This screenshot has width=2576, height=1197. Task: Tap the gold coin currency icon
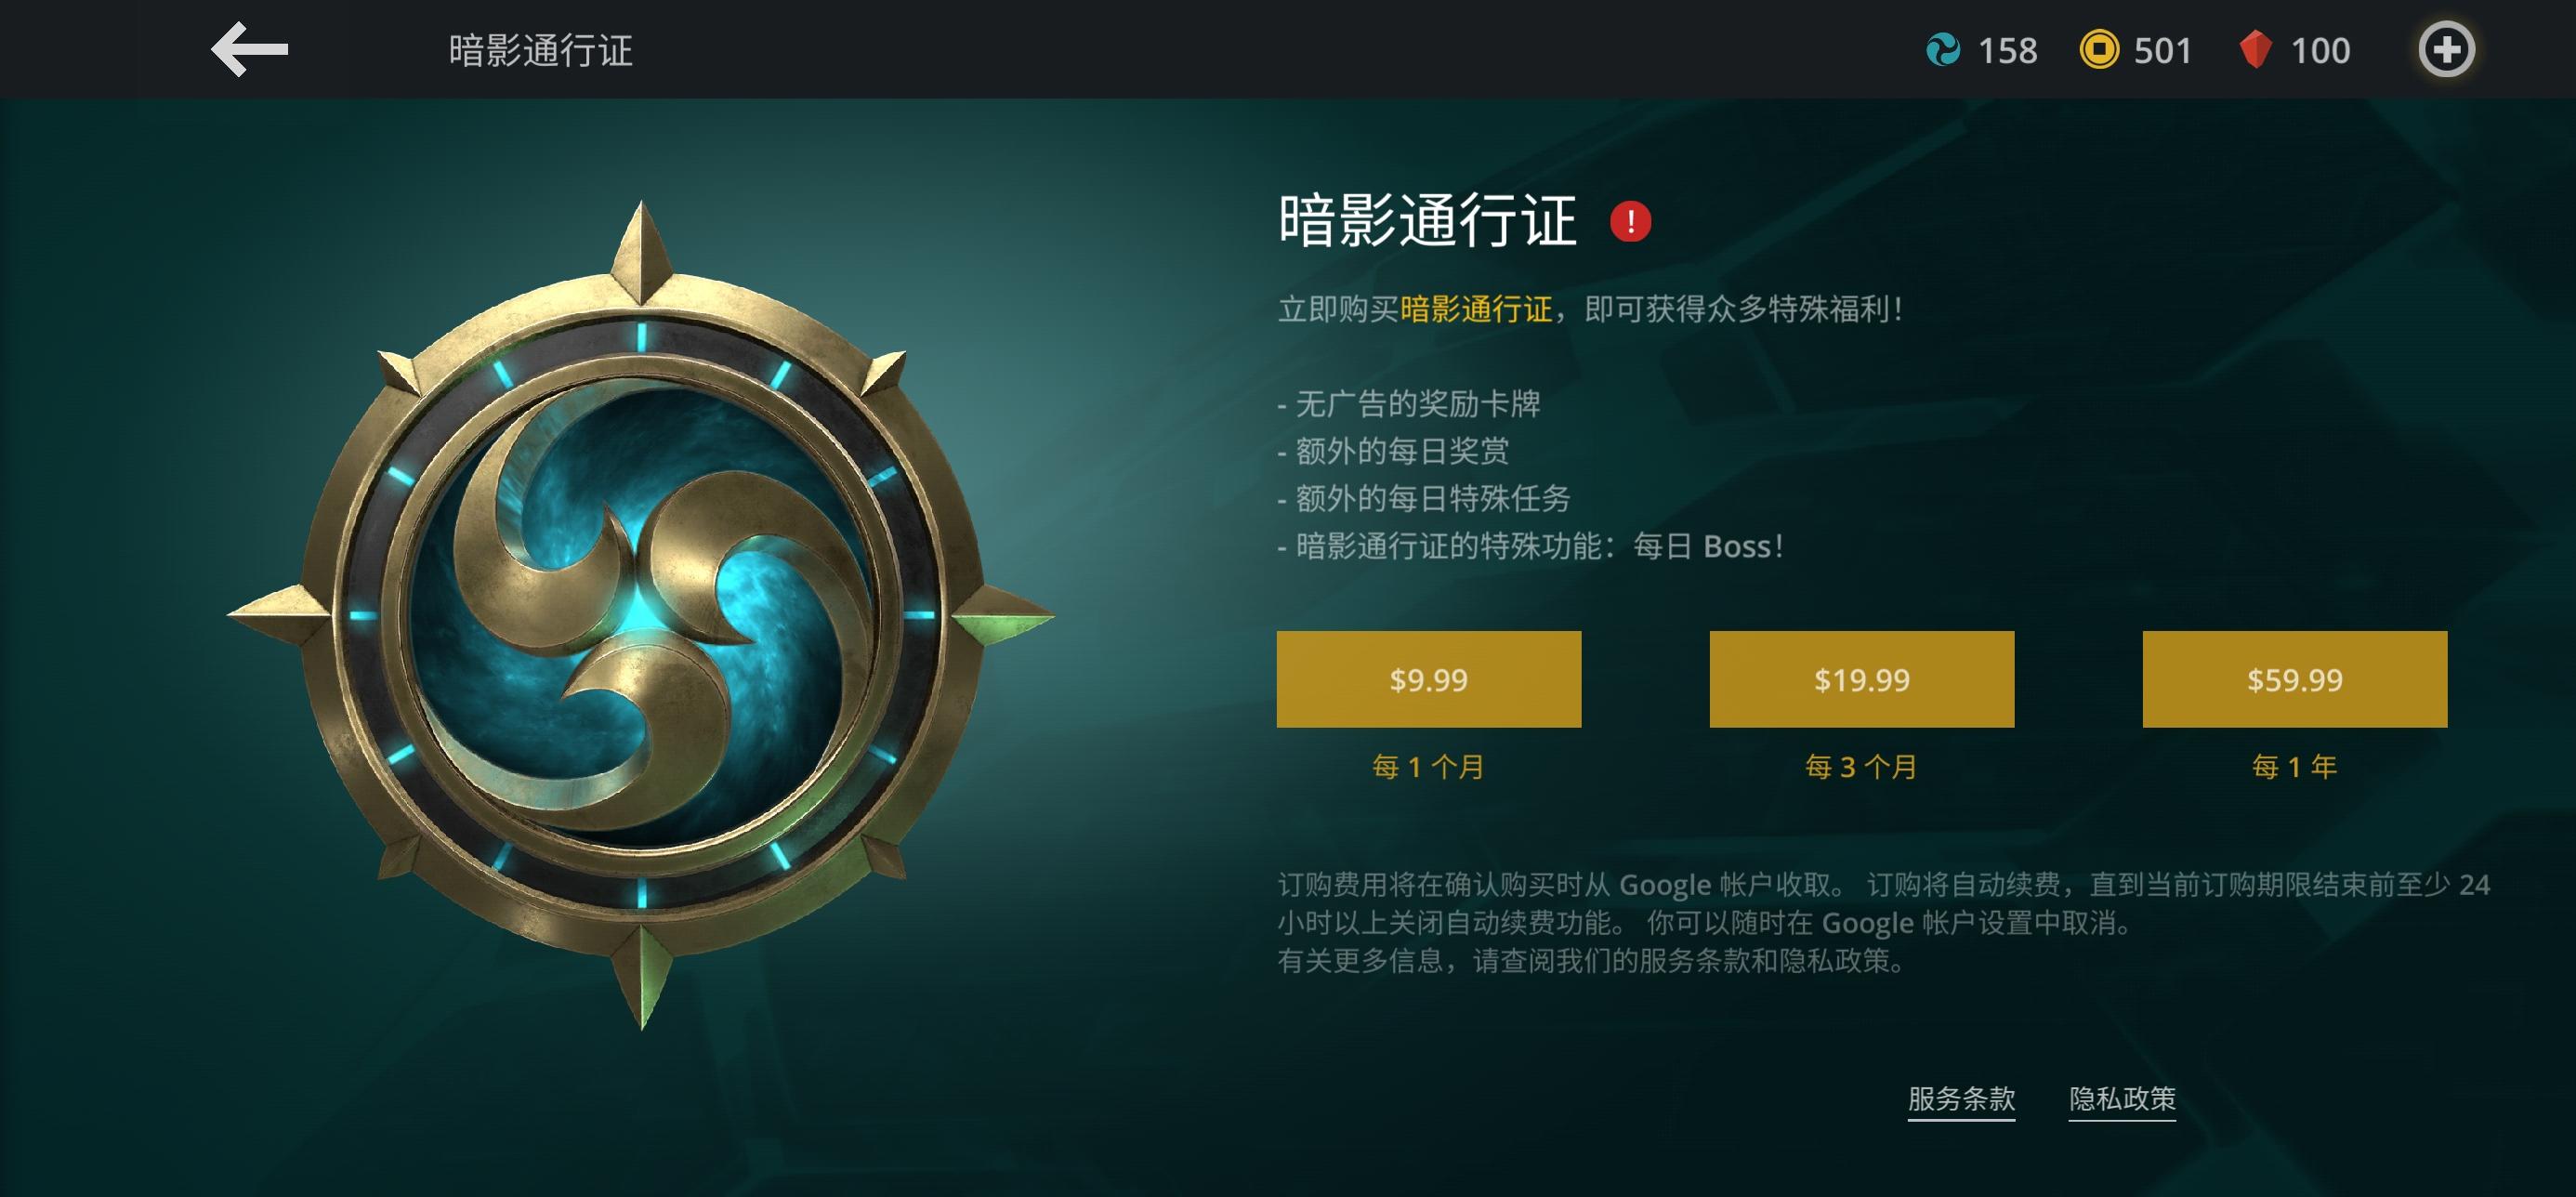tap(2099, 50)
